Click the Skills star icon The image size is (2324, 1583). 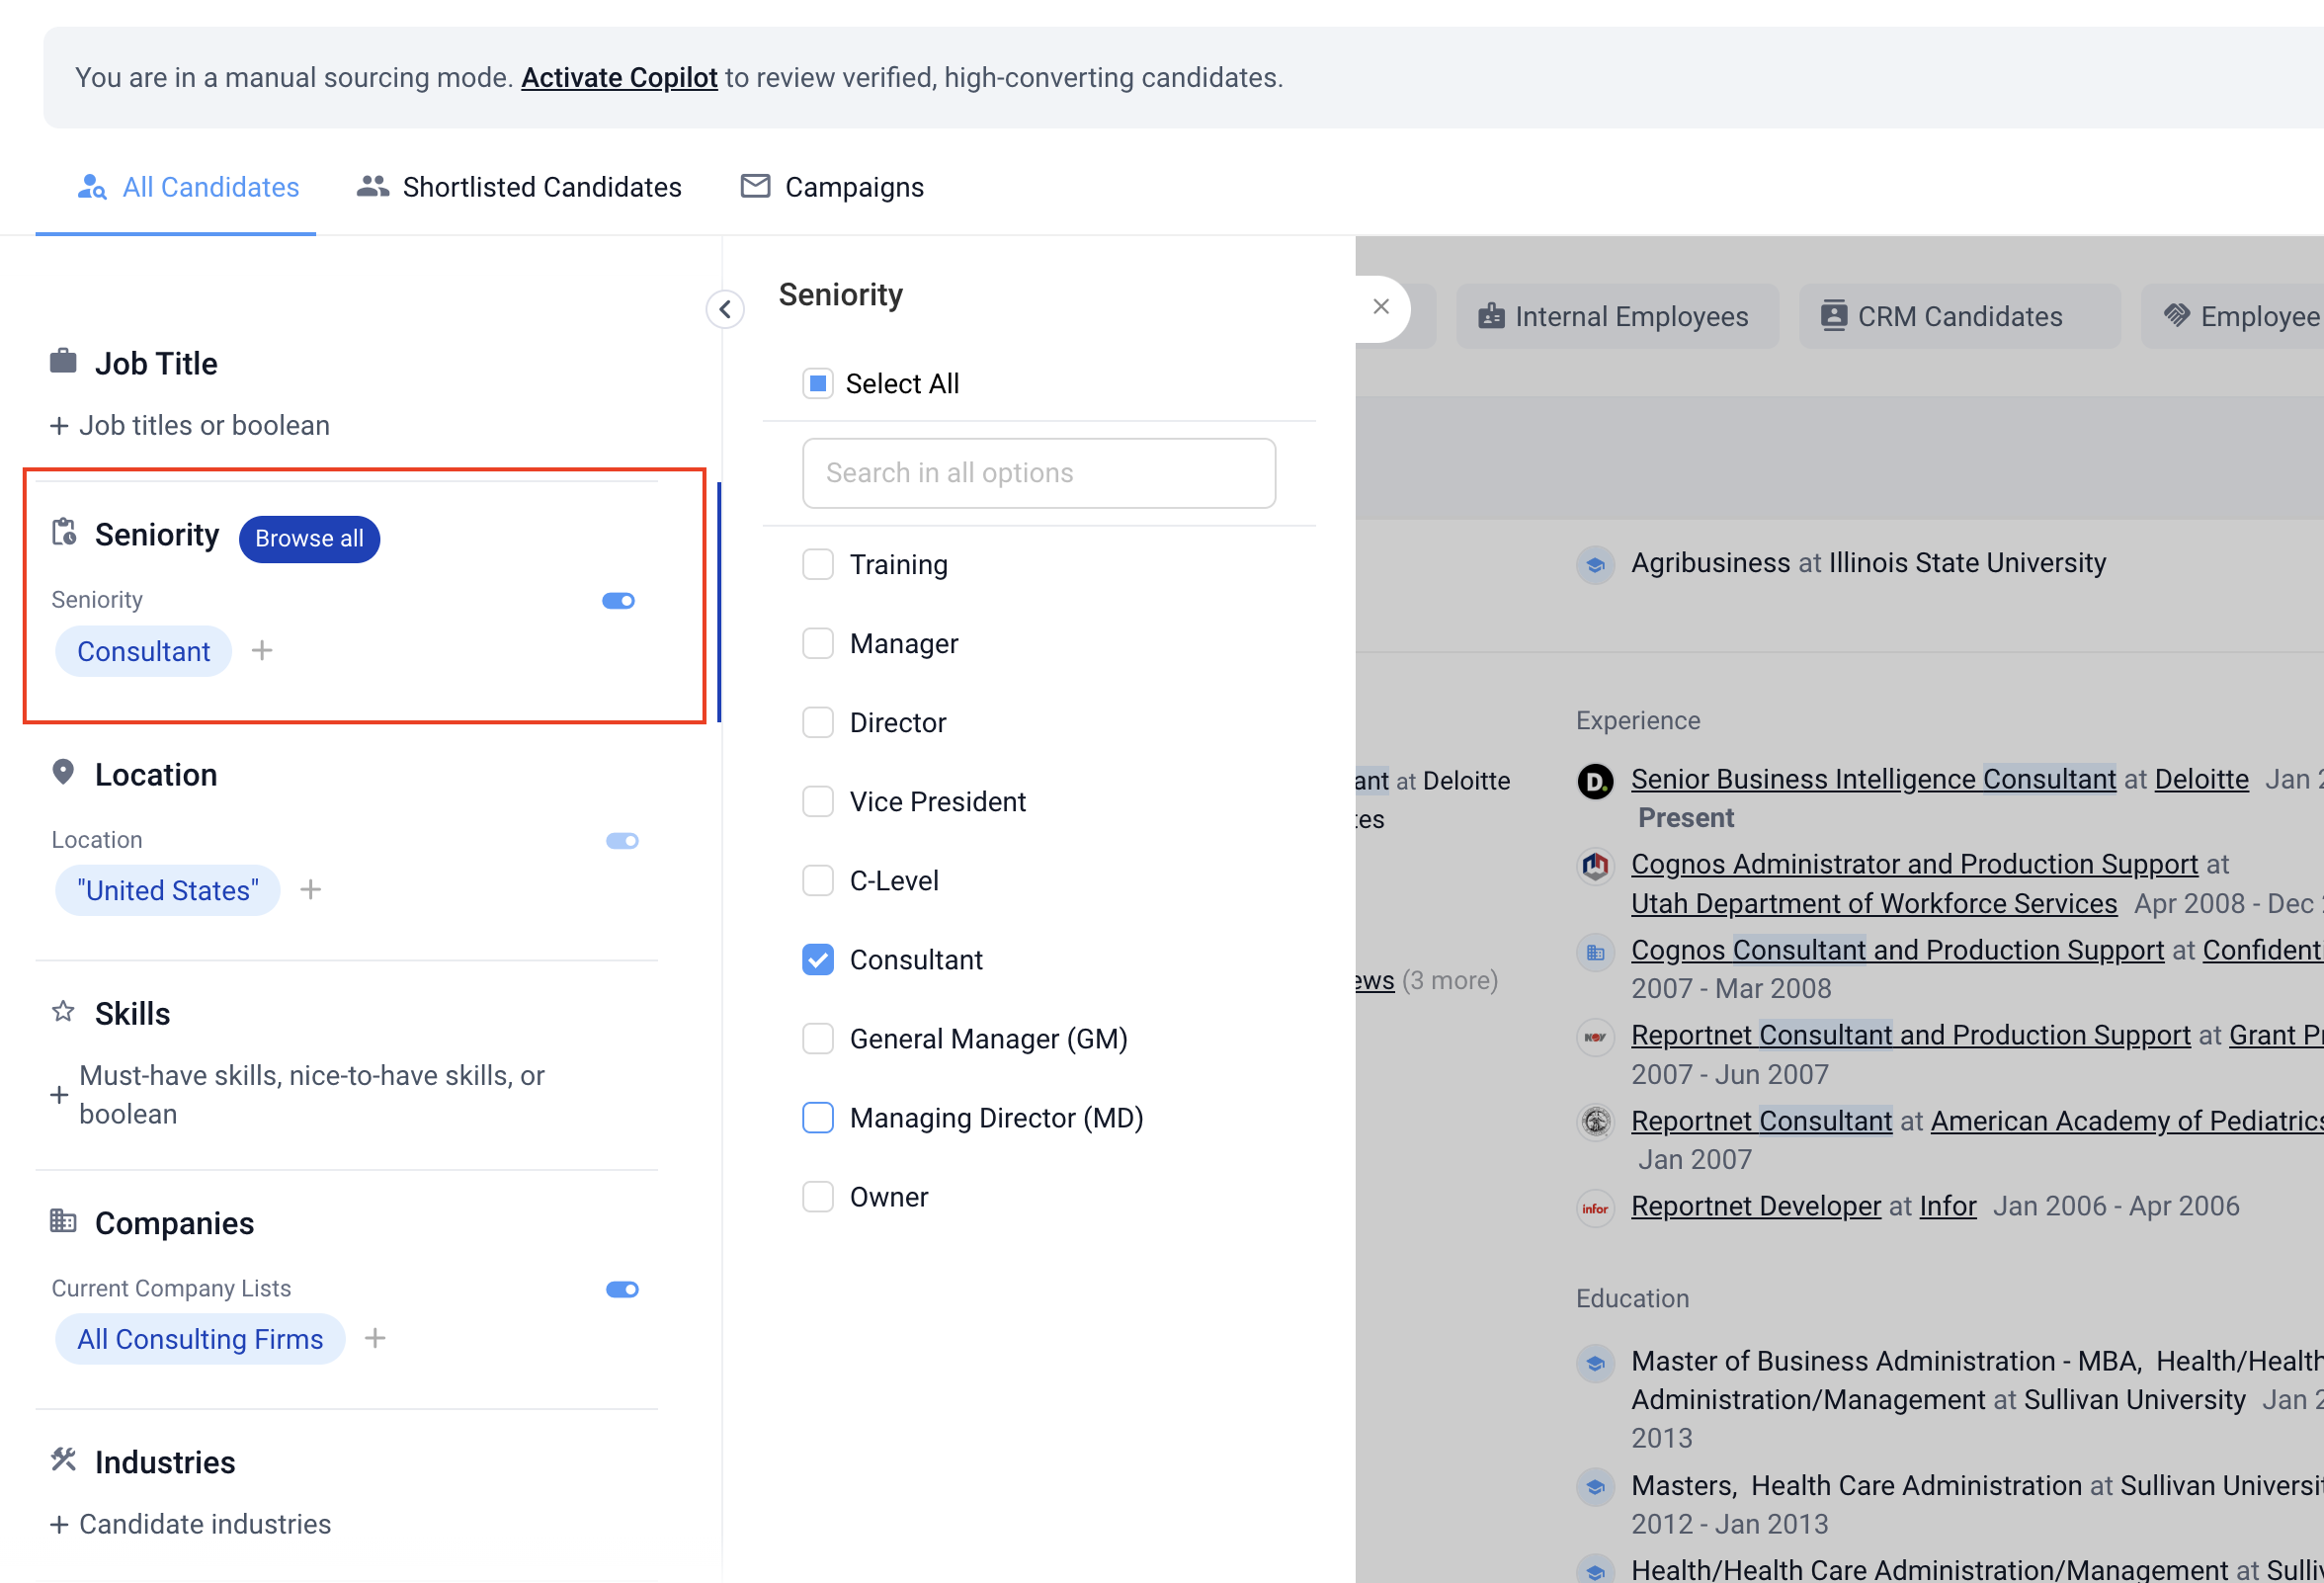63,1011
